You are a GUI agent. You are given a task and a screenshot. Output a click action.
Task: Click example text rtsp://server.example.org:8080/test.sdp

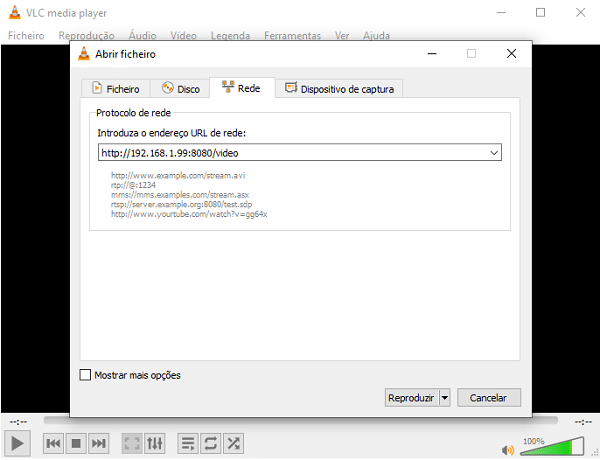click(x=181, y=204)
